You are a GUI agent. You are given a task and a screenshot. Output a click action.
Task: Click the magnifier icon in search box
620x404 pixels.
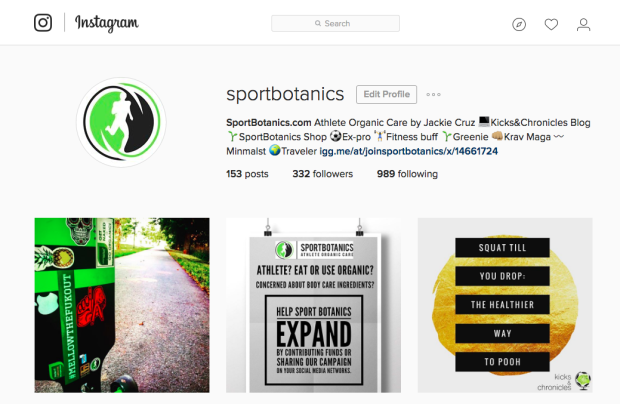tap(318, 23)
